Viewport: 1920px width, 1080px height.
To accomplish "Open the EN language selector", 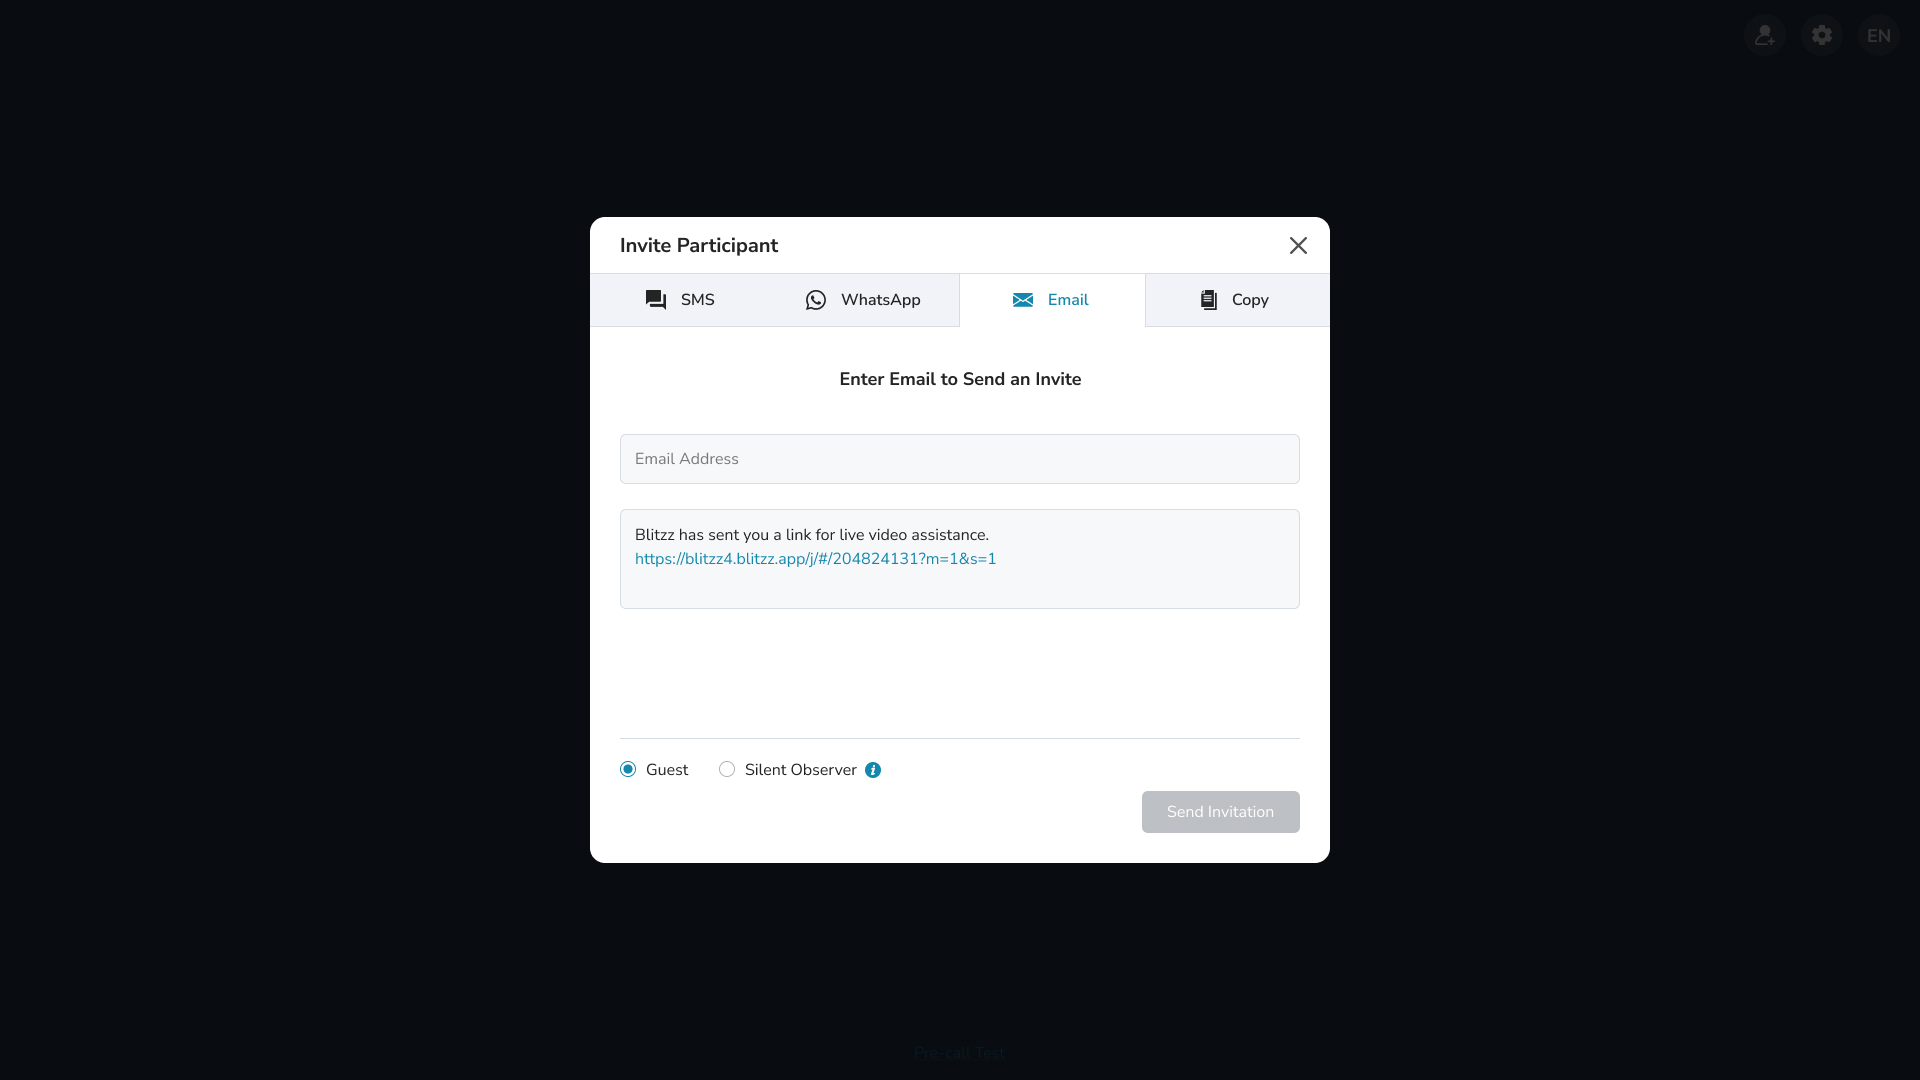I will (x=1879, y=35).
